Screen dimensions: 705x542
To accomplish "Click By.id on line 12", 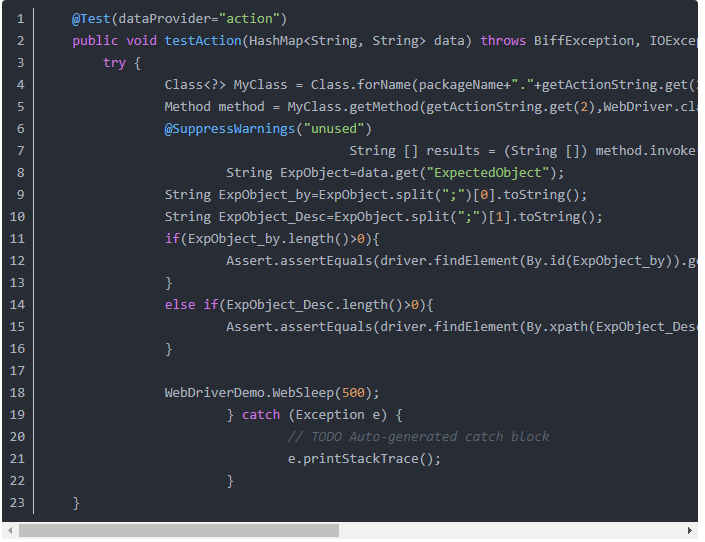I will (x=545, y=261).
